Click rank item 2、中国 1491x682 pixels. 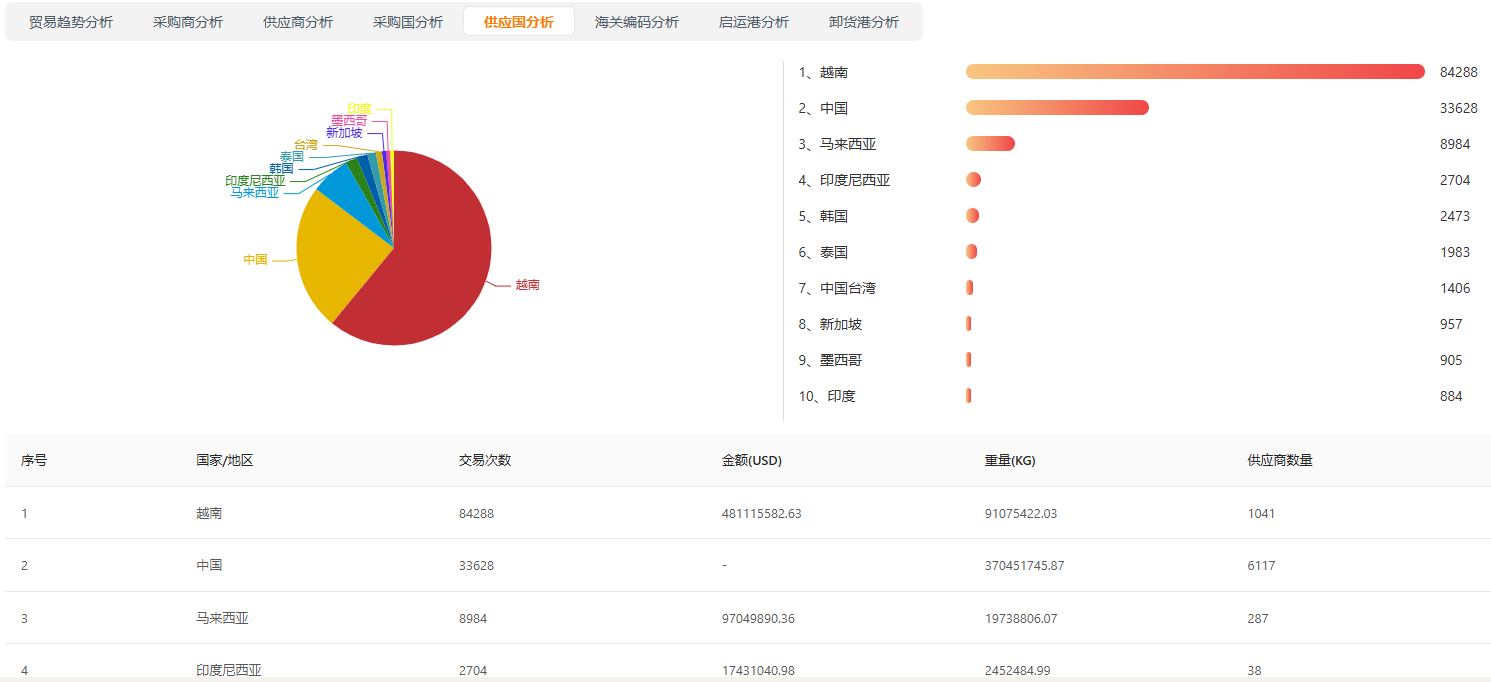823,108
